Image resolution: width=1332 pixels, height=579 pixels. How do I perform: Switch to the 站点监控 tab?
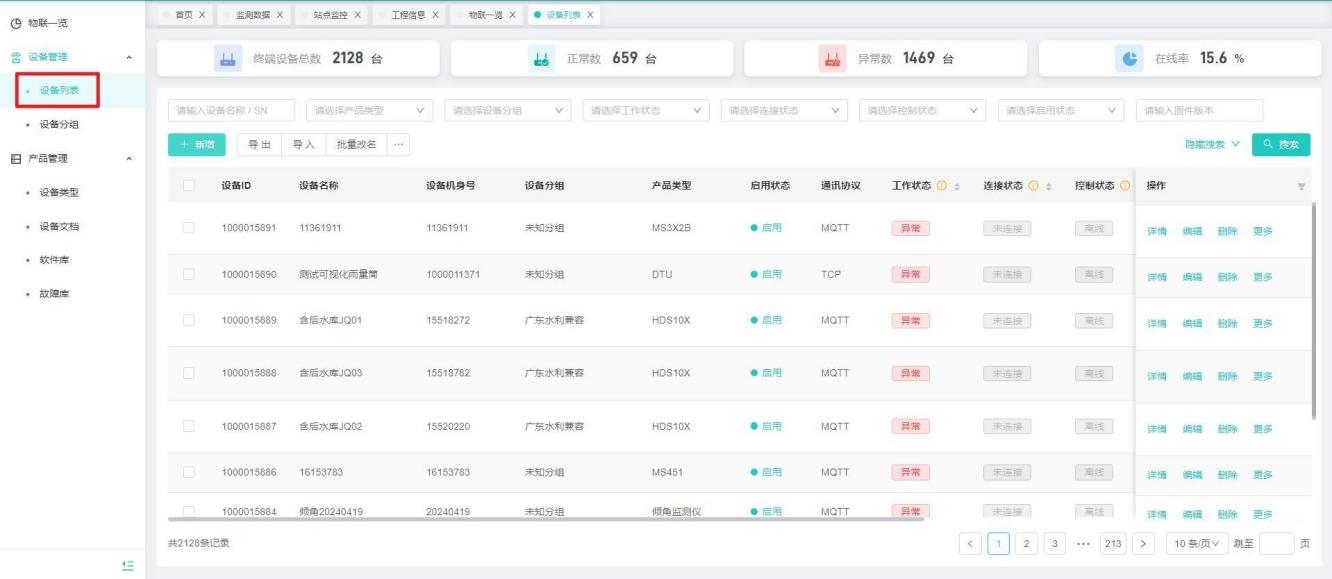coord(333,14)
